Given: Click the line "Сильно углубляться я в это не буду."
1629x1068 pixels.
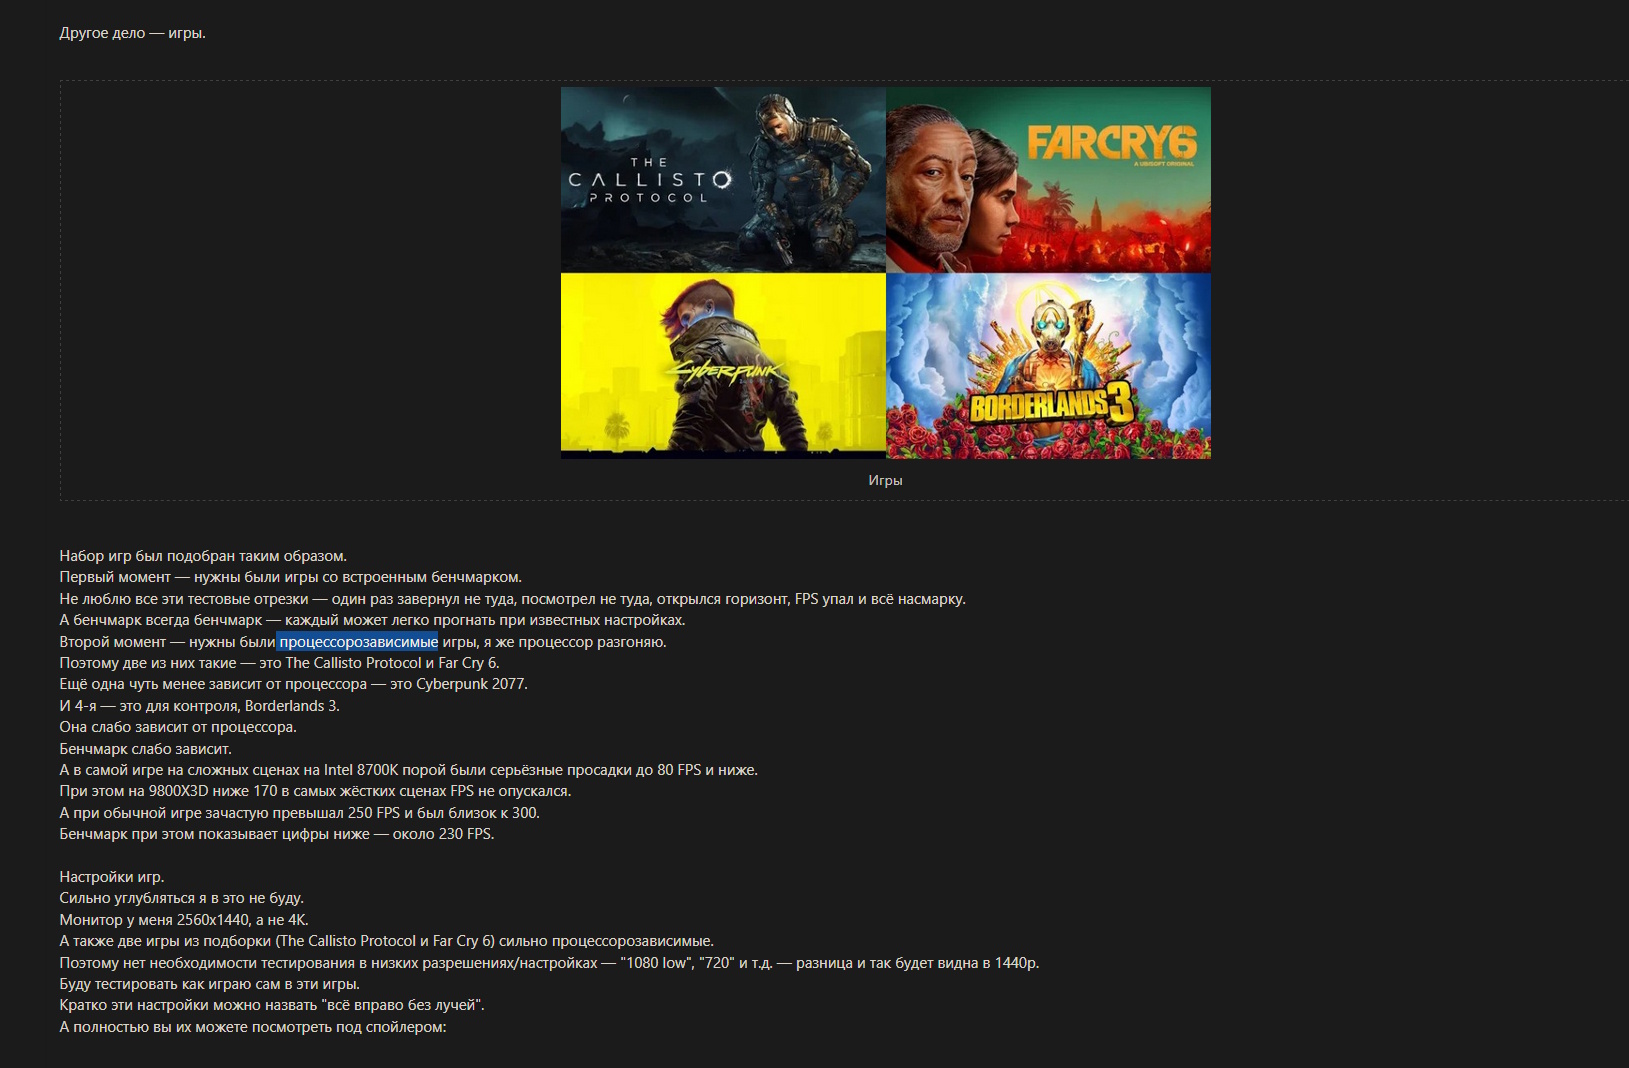Looking at the screenshot, I should coord(181,898).
